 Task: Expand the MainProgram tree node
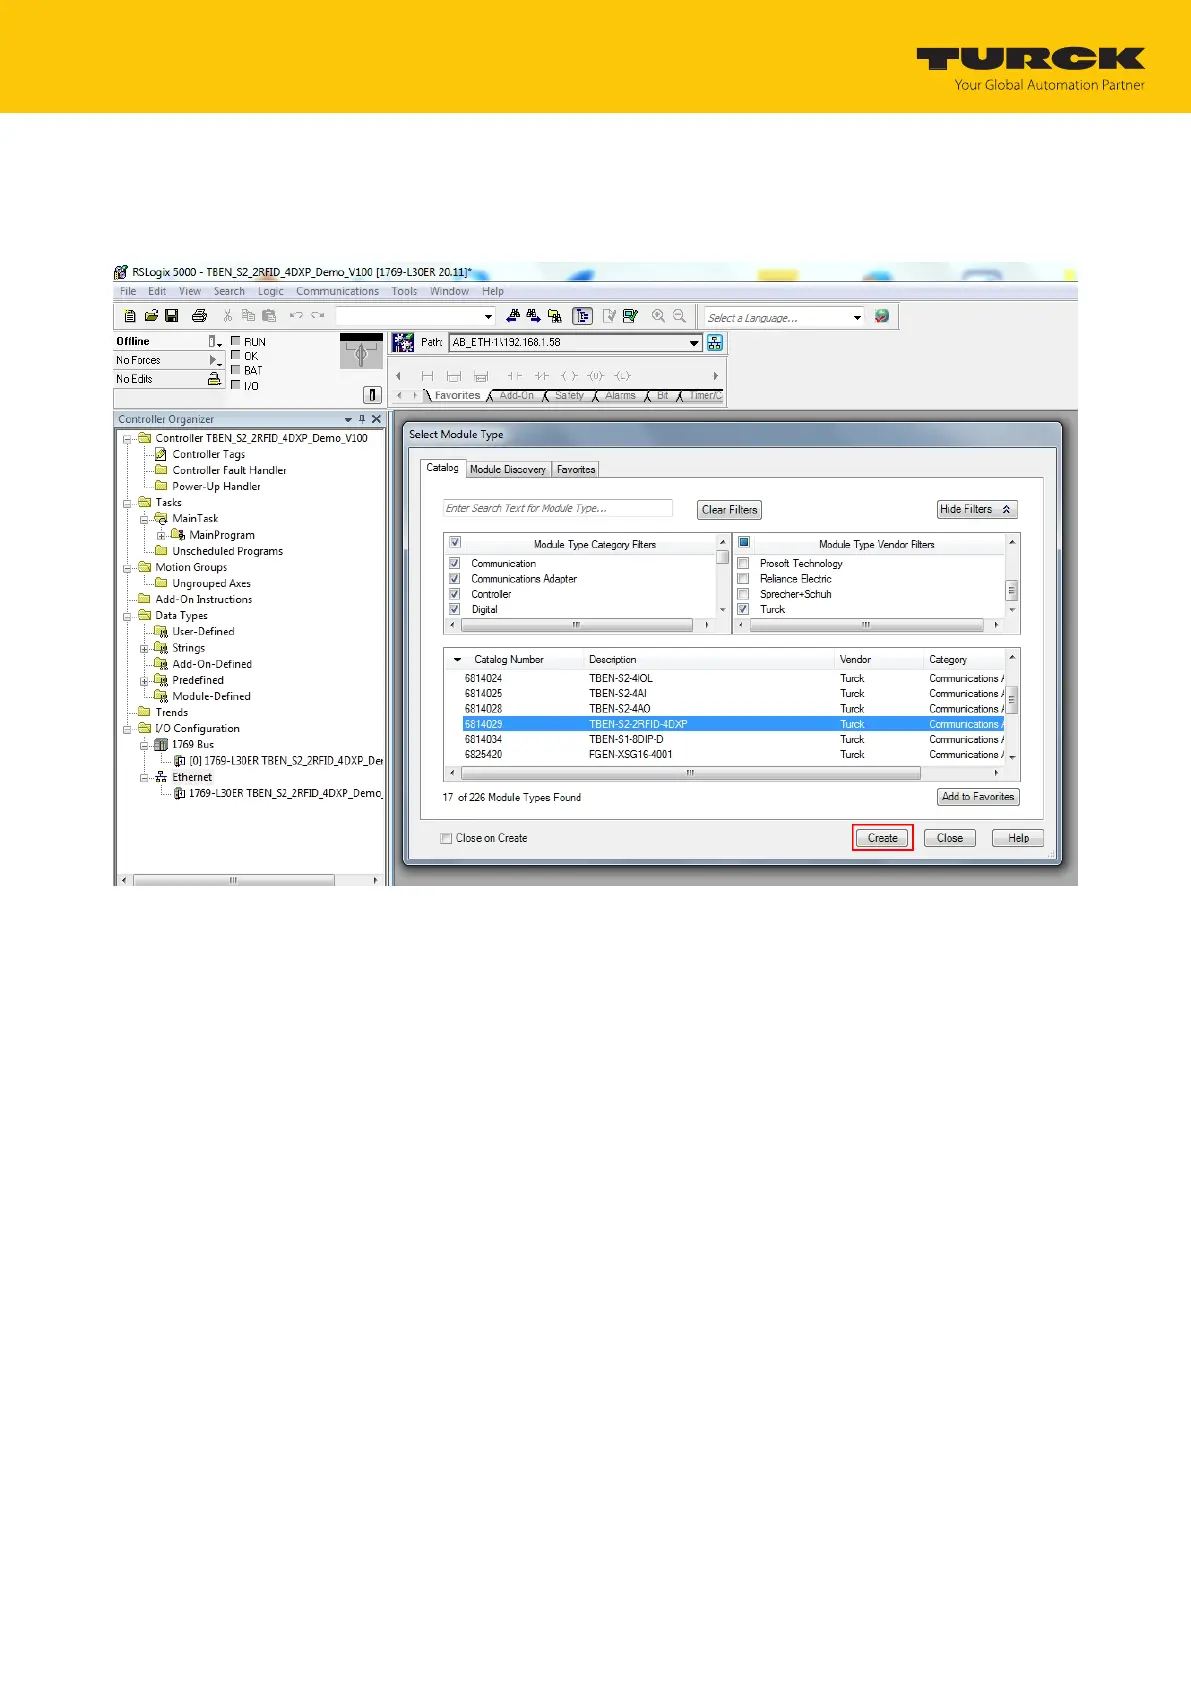click(x=161, y=535)
